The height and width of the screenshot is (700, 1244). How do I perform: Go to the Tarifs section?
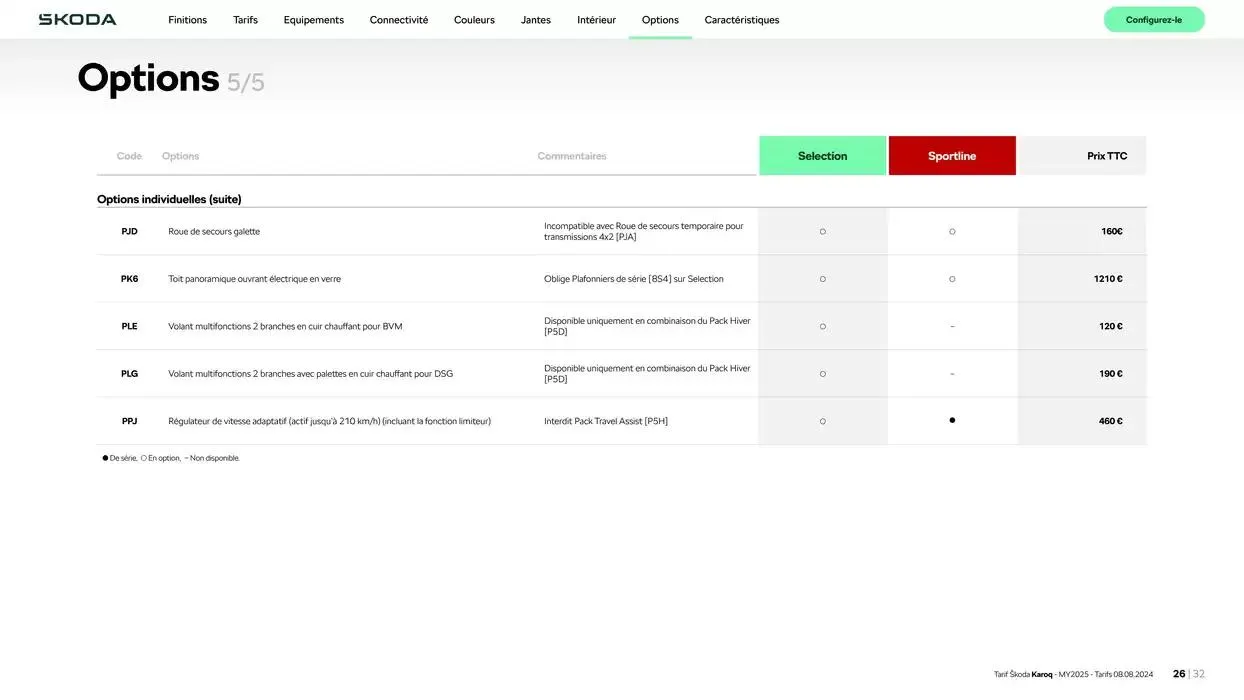245,20
